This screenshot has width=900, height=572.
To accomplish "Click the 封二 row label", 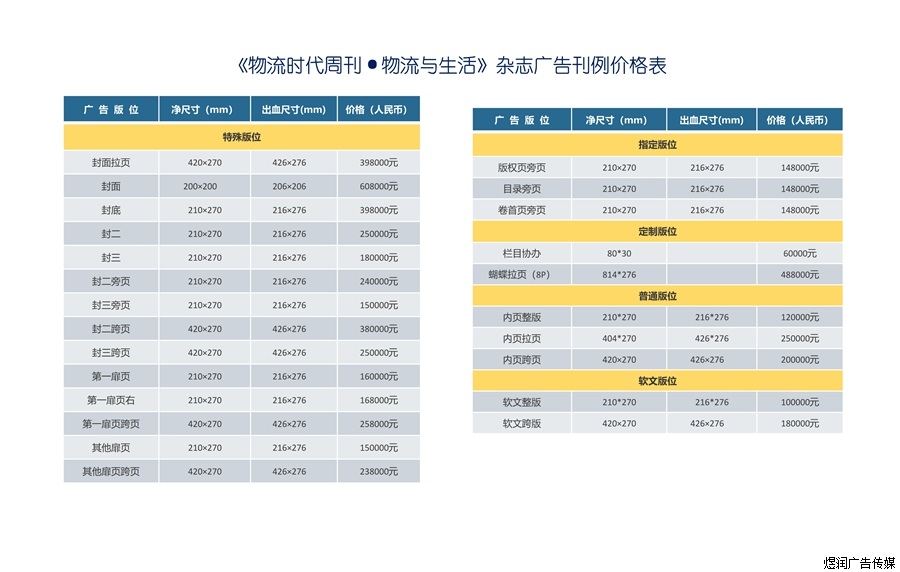I will (x=111, y=234).
